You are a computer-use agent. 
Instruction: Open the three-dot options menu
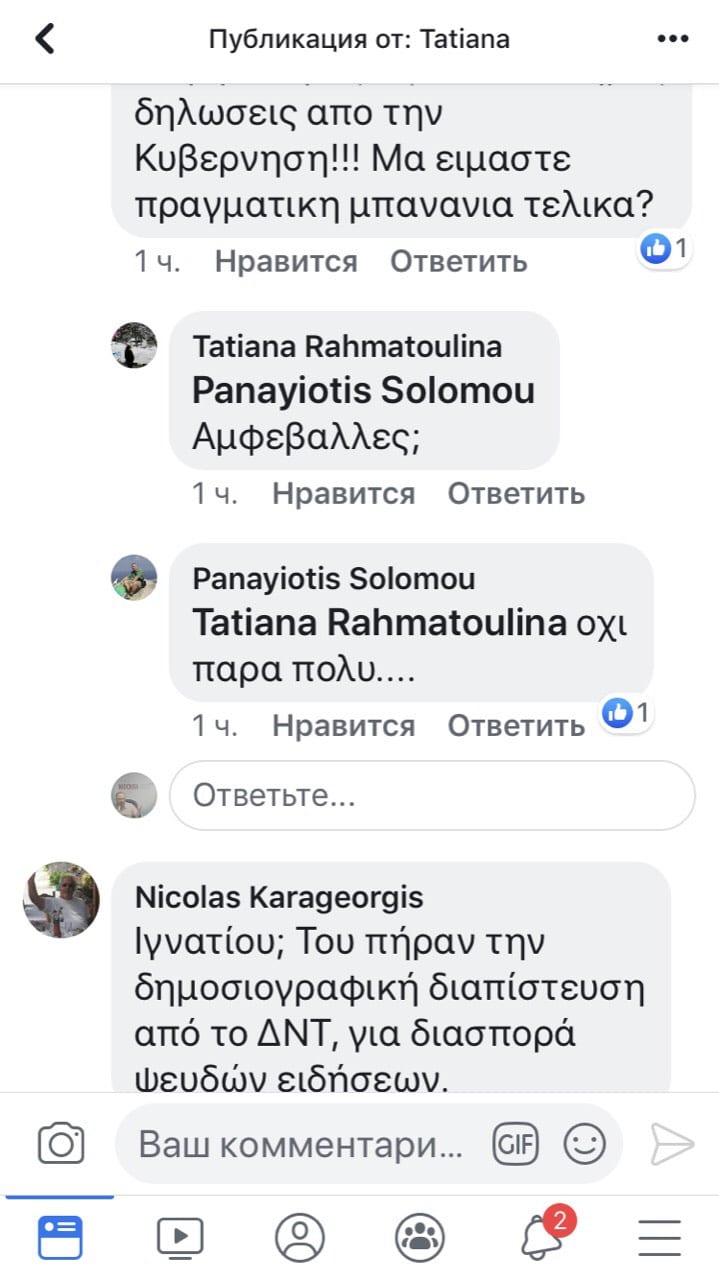673,39
